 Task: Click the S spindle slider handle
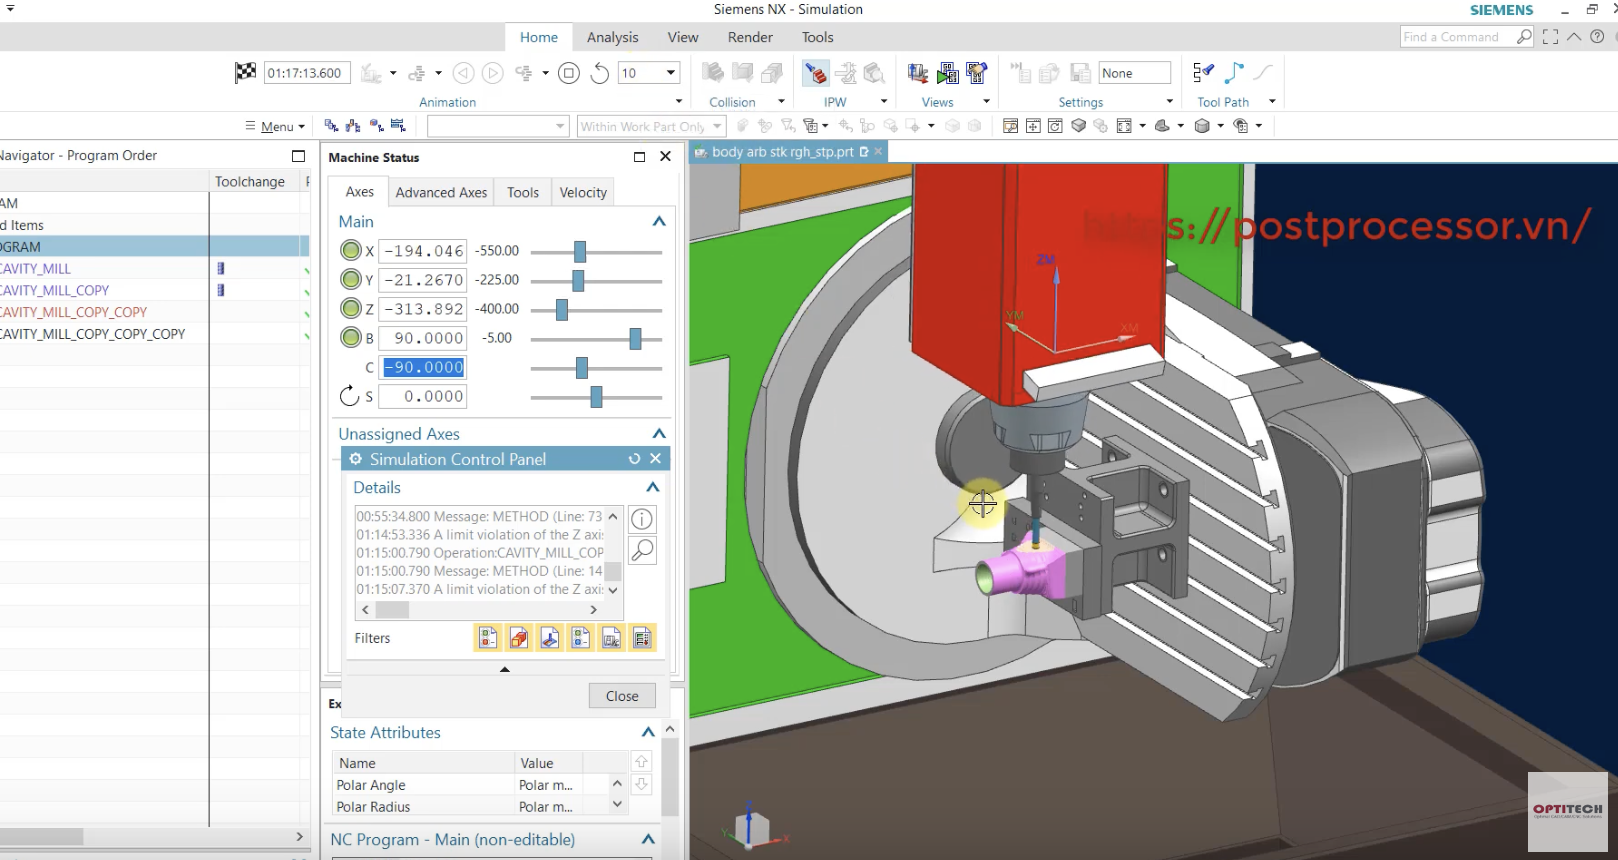596,397
